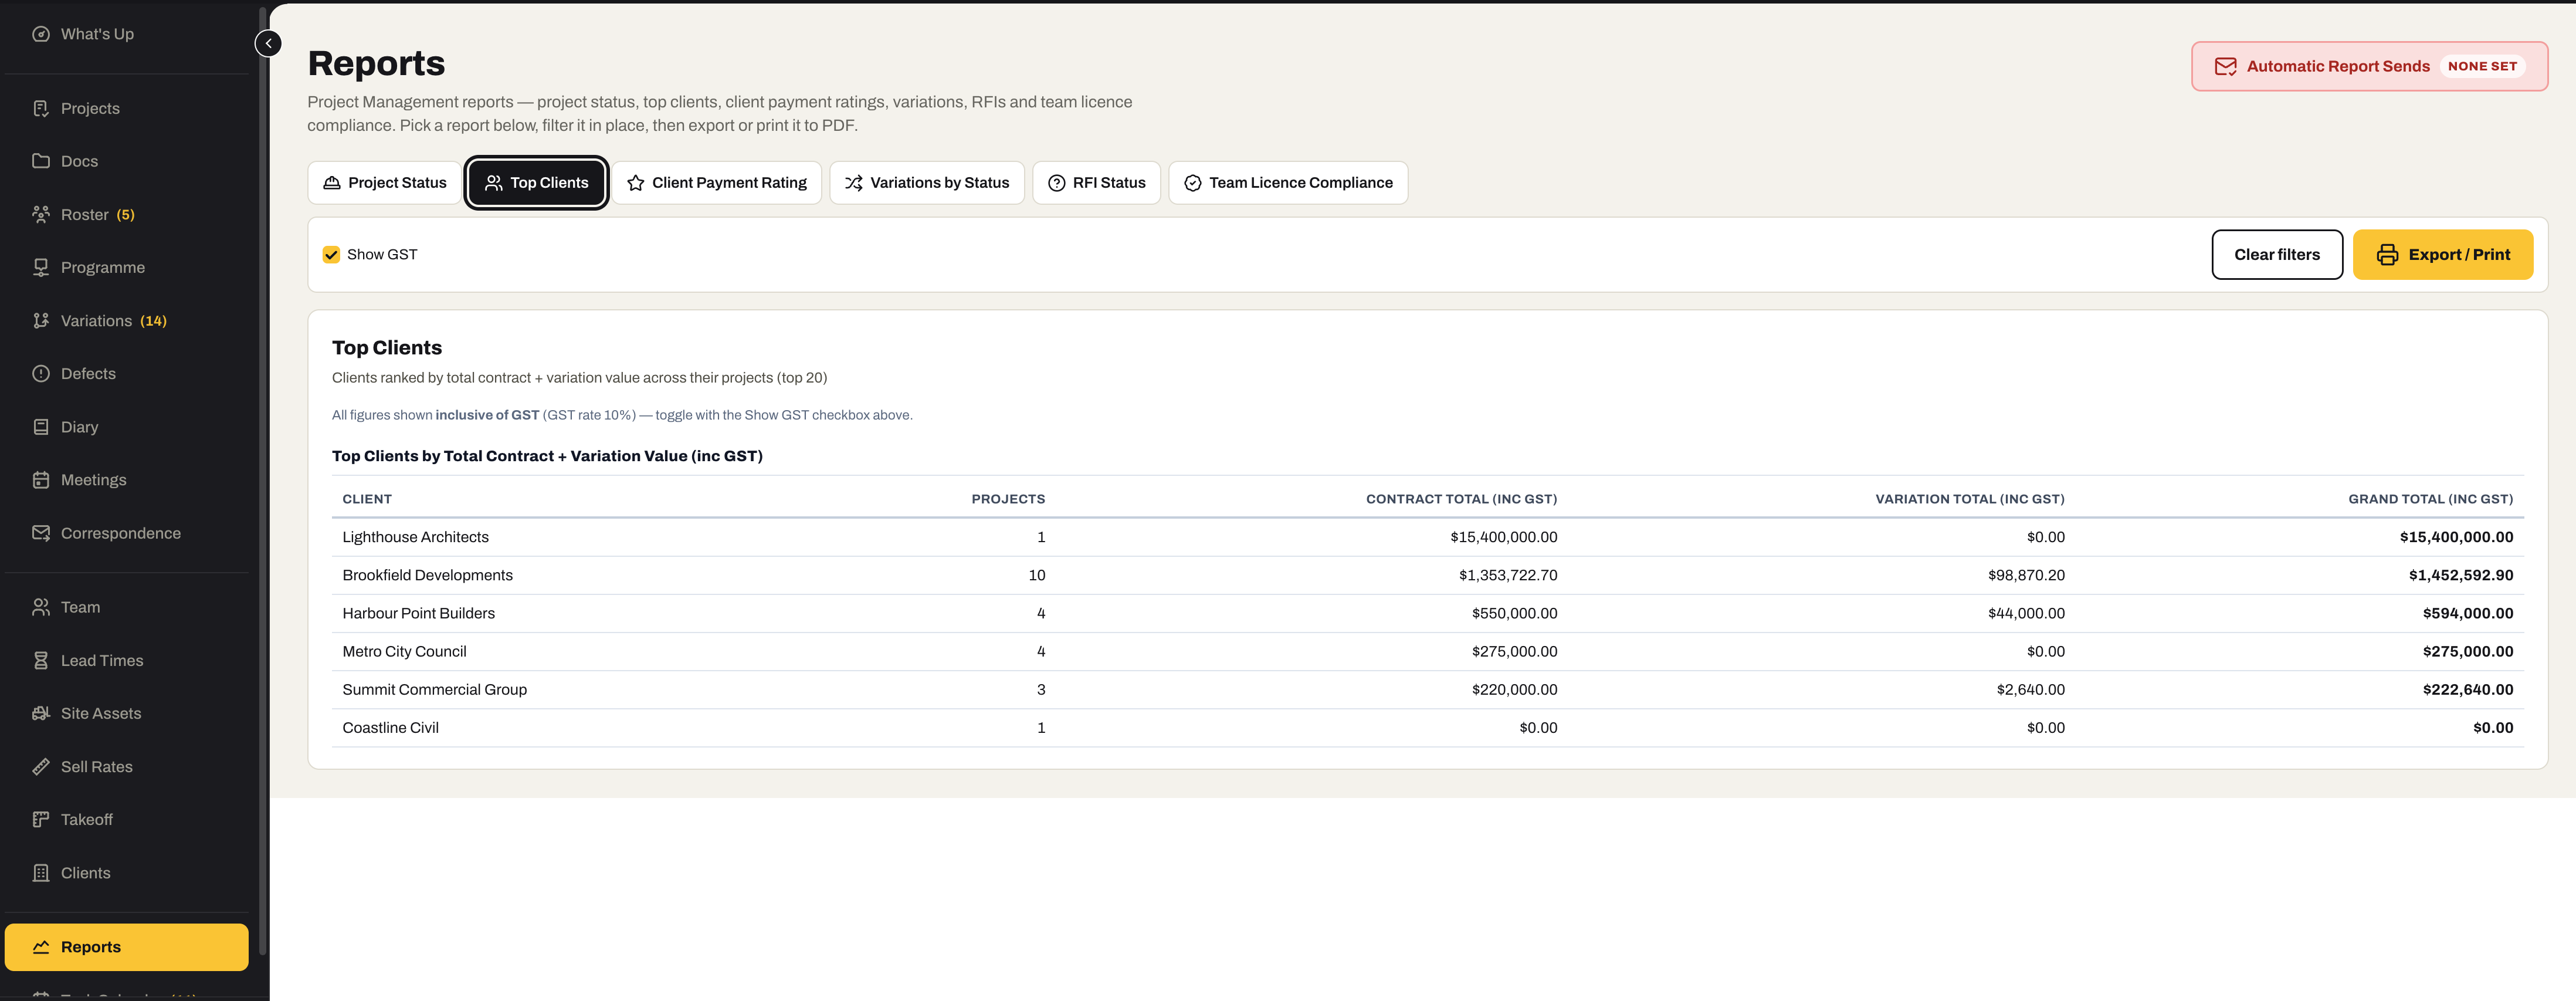Click the Projects sidebar icon
The height and width of the screenshot is (1001, 2576).
click(41, 108)
